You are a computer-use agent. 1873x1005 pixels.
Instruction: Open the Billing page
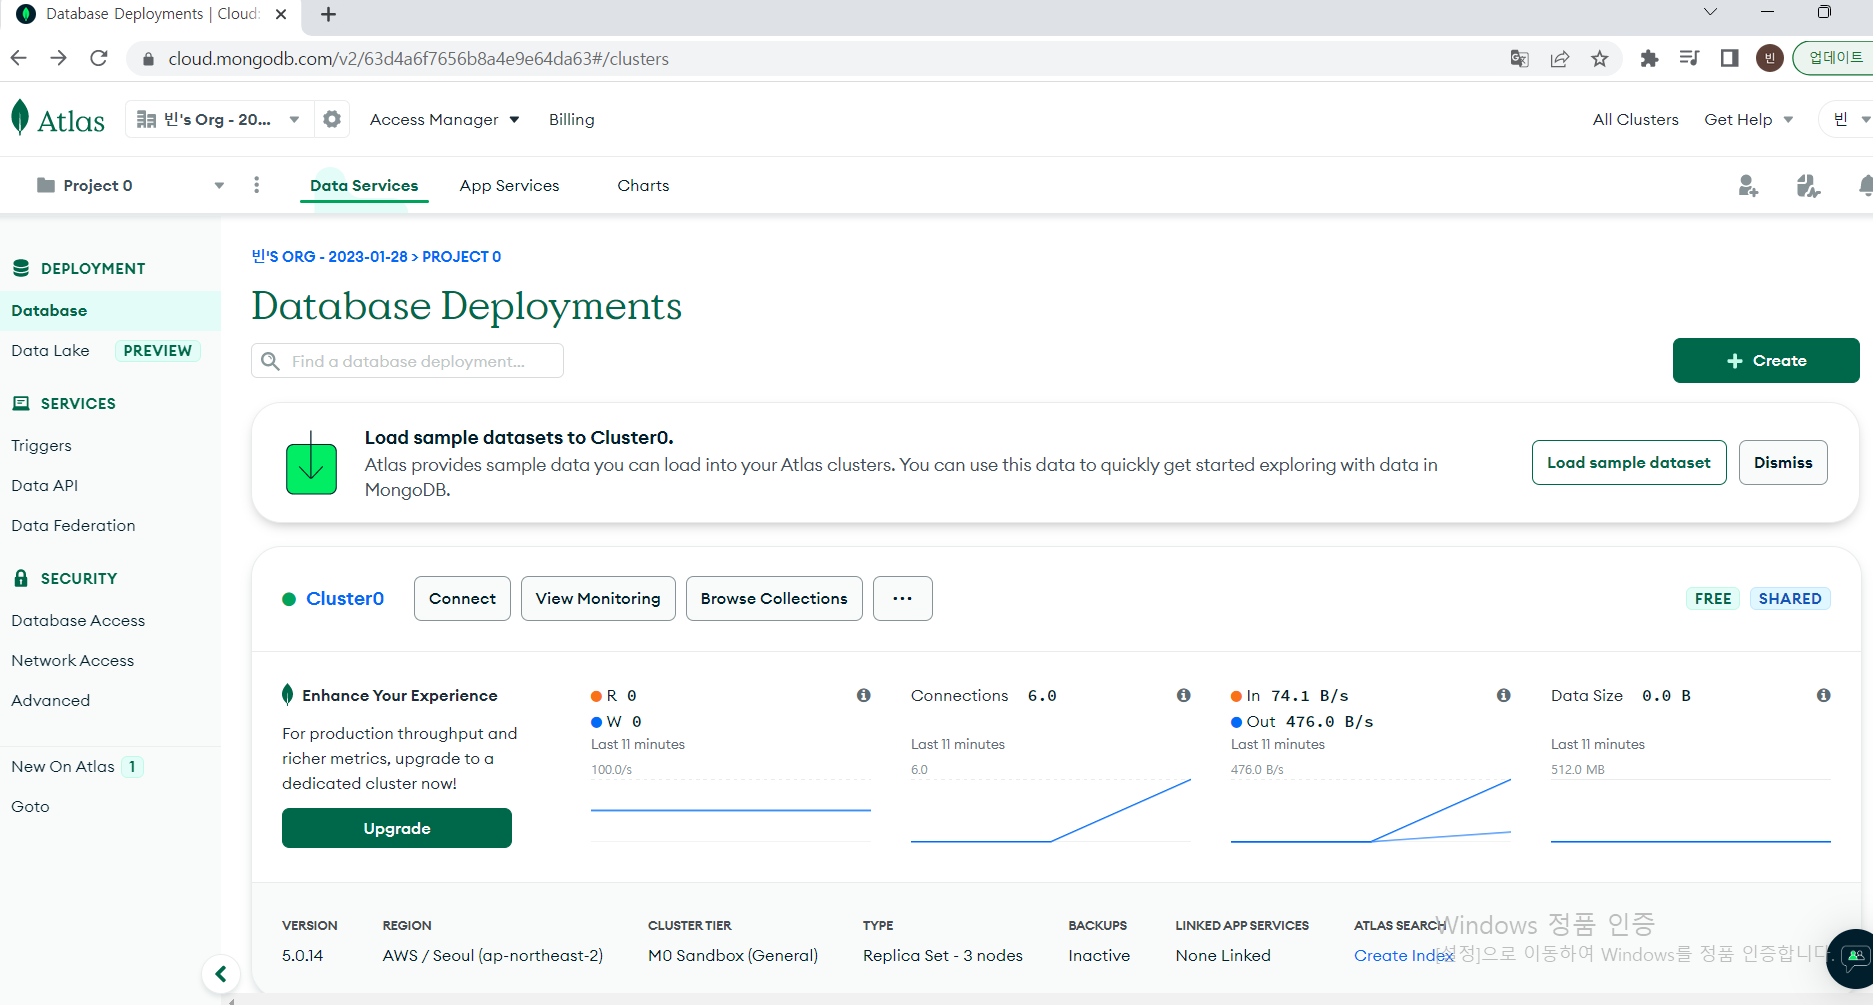(x=572, y=119)
